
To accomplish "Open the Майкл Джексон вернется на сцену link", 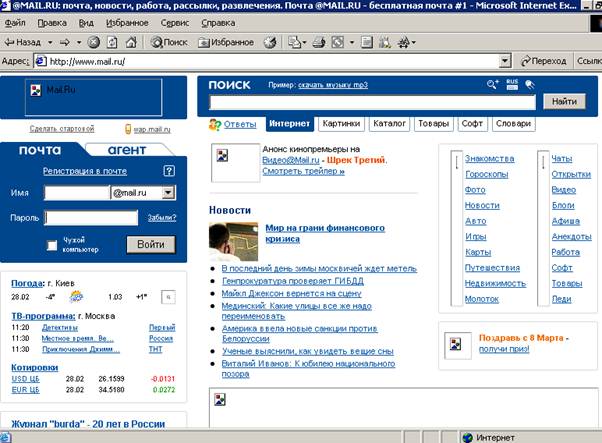I will (291, 294).
